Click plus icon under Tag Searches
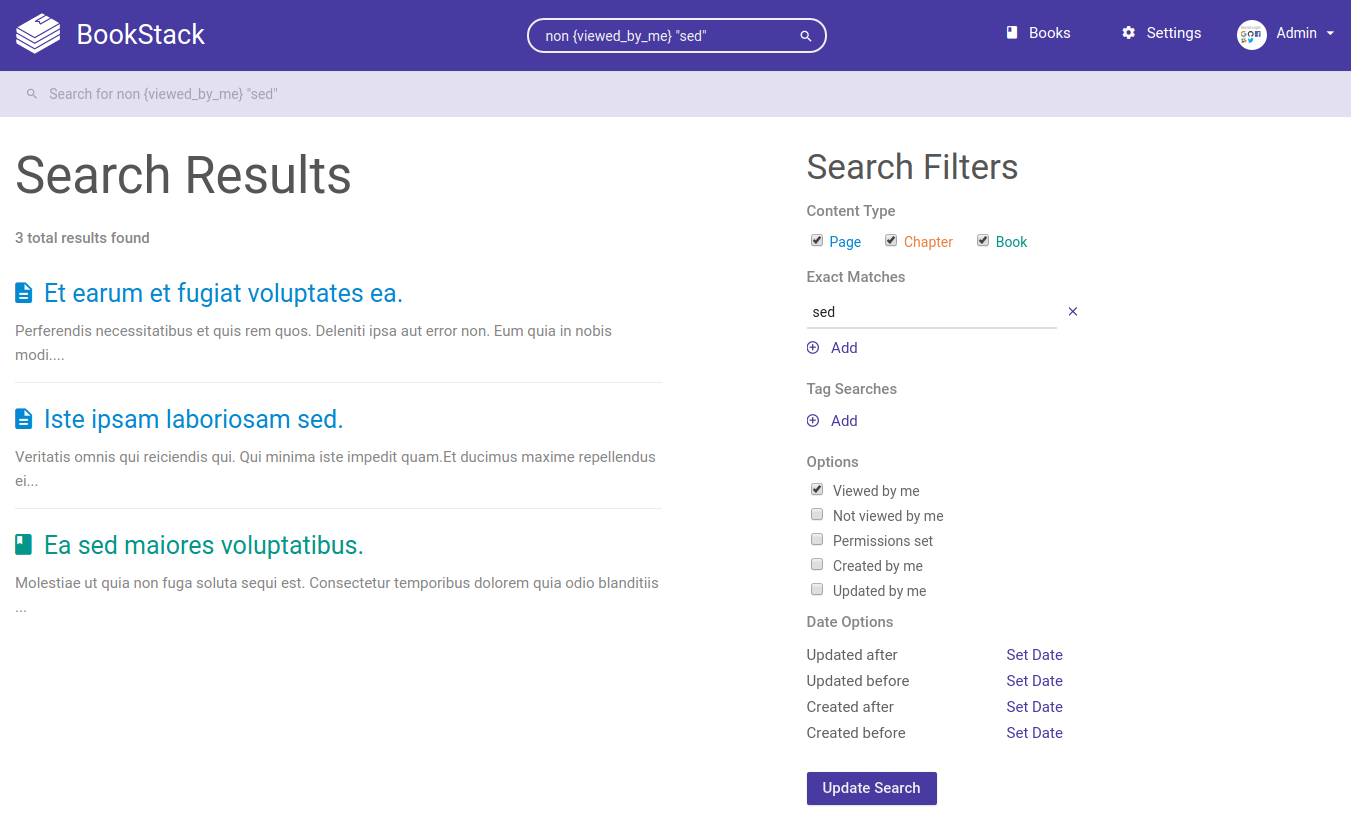The height and width of the screenshot is (827, 1351). click(813, 421)
